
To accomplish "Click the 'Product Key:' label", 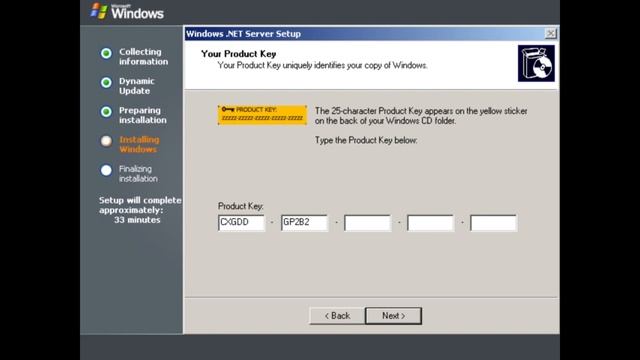I will click(x=240, y=206).
